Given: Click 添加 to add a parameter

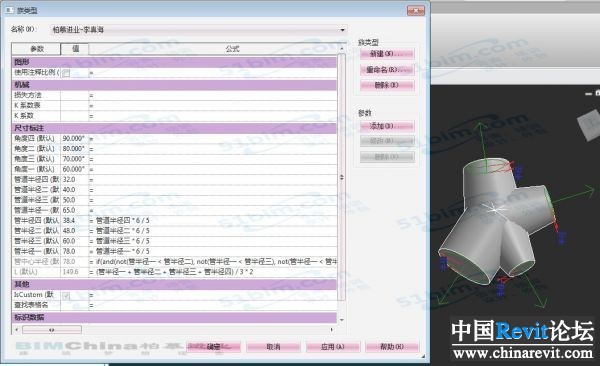Looking at the screenshot, I should (387, 126).
